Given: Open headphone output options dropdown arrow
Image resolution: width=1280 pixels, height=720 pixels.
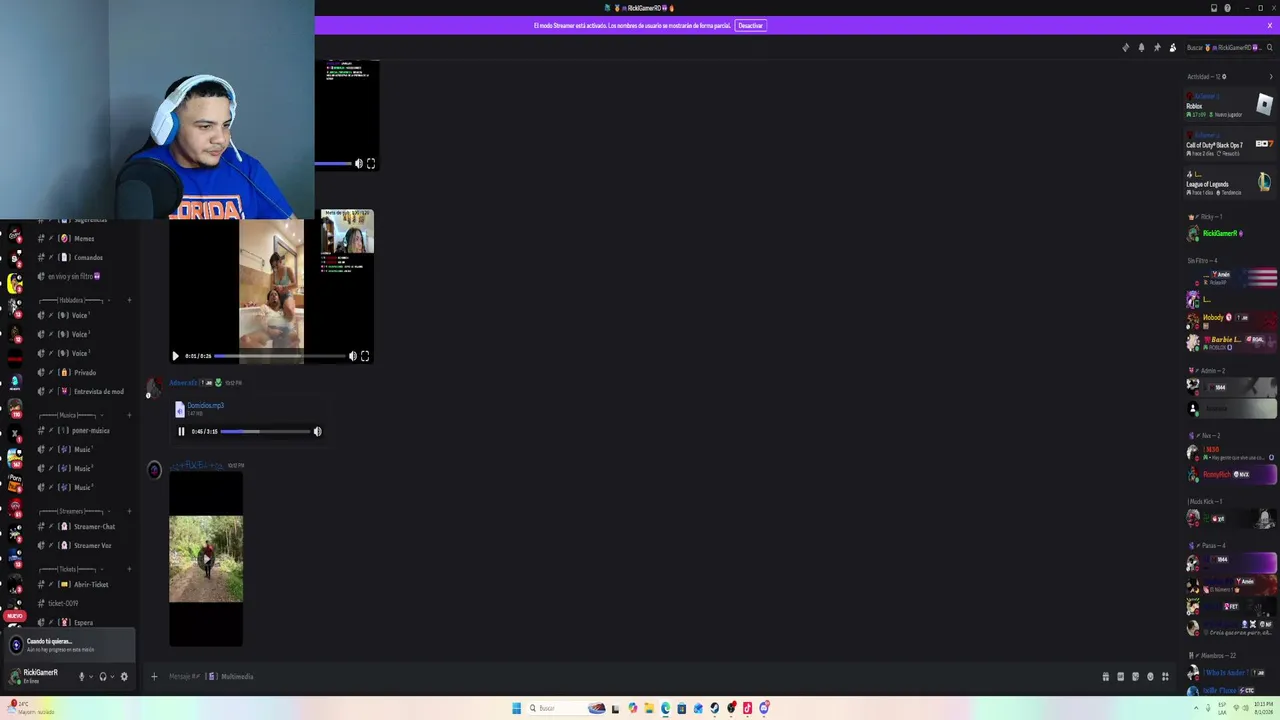Looking at the screenshot, I should 112,676.
